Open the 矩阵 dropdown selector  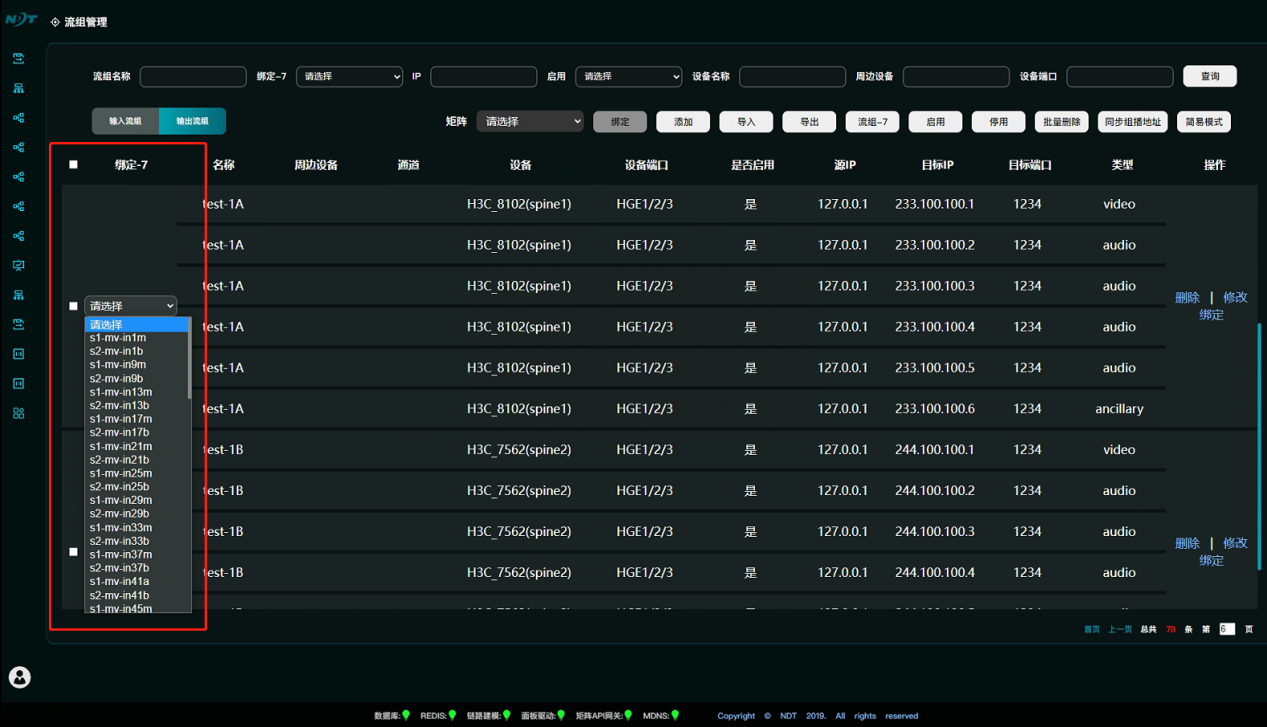pyautogui.click(x=530, y=122)
